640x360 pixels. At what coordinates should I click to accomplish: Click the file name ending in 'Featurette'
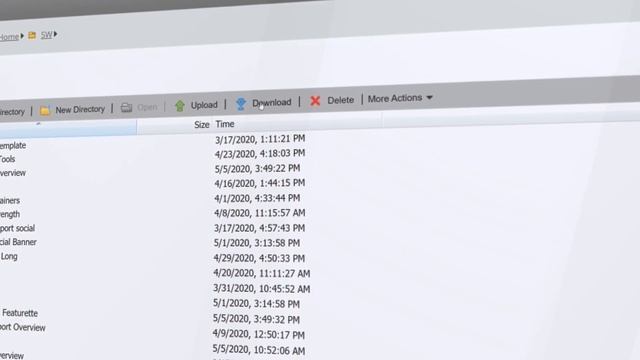(x=20, y=313)
